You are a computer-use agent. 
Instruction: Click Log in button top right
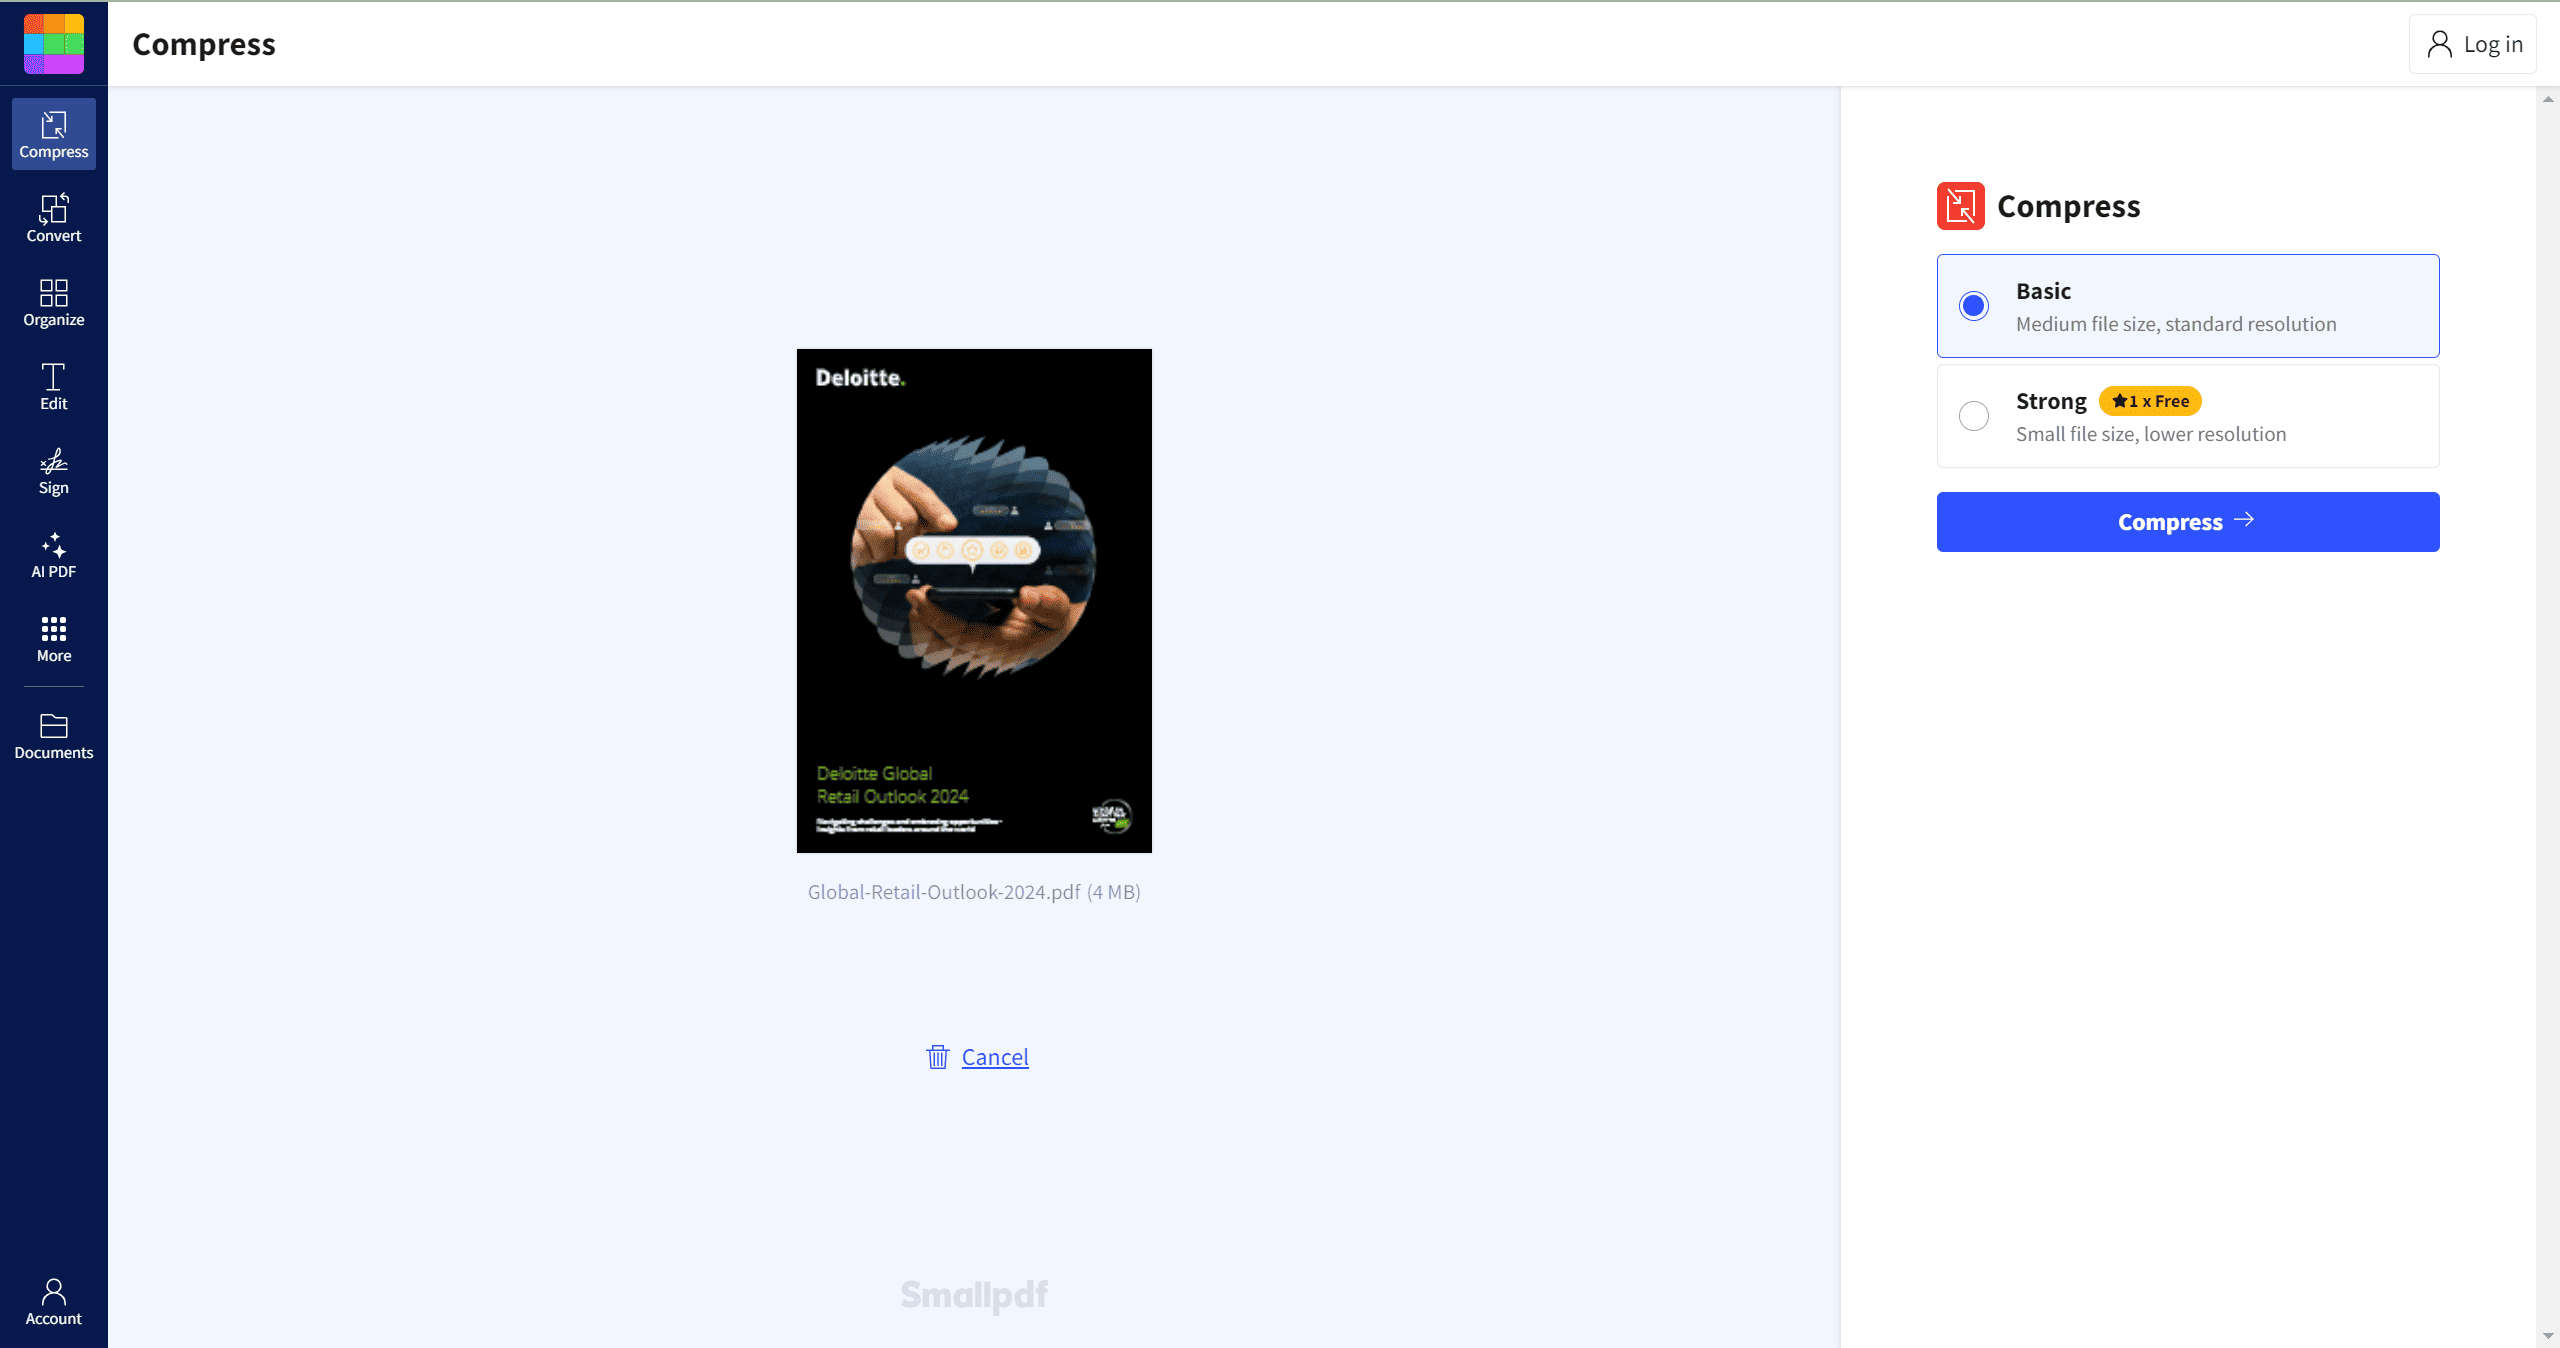click(x=2477, y=44)
